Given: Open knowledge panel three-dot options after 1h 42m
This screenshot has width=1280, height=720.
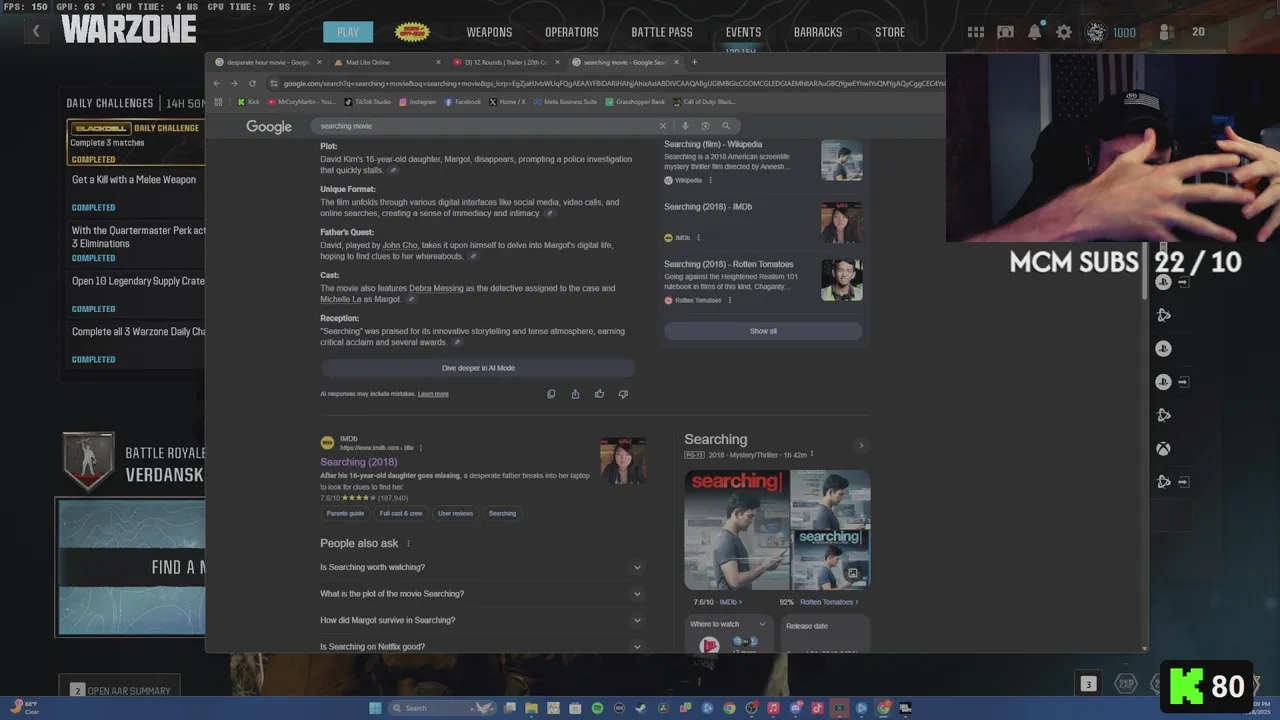Looking at the screenshot, I should coord(811,454).
